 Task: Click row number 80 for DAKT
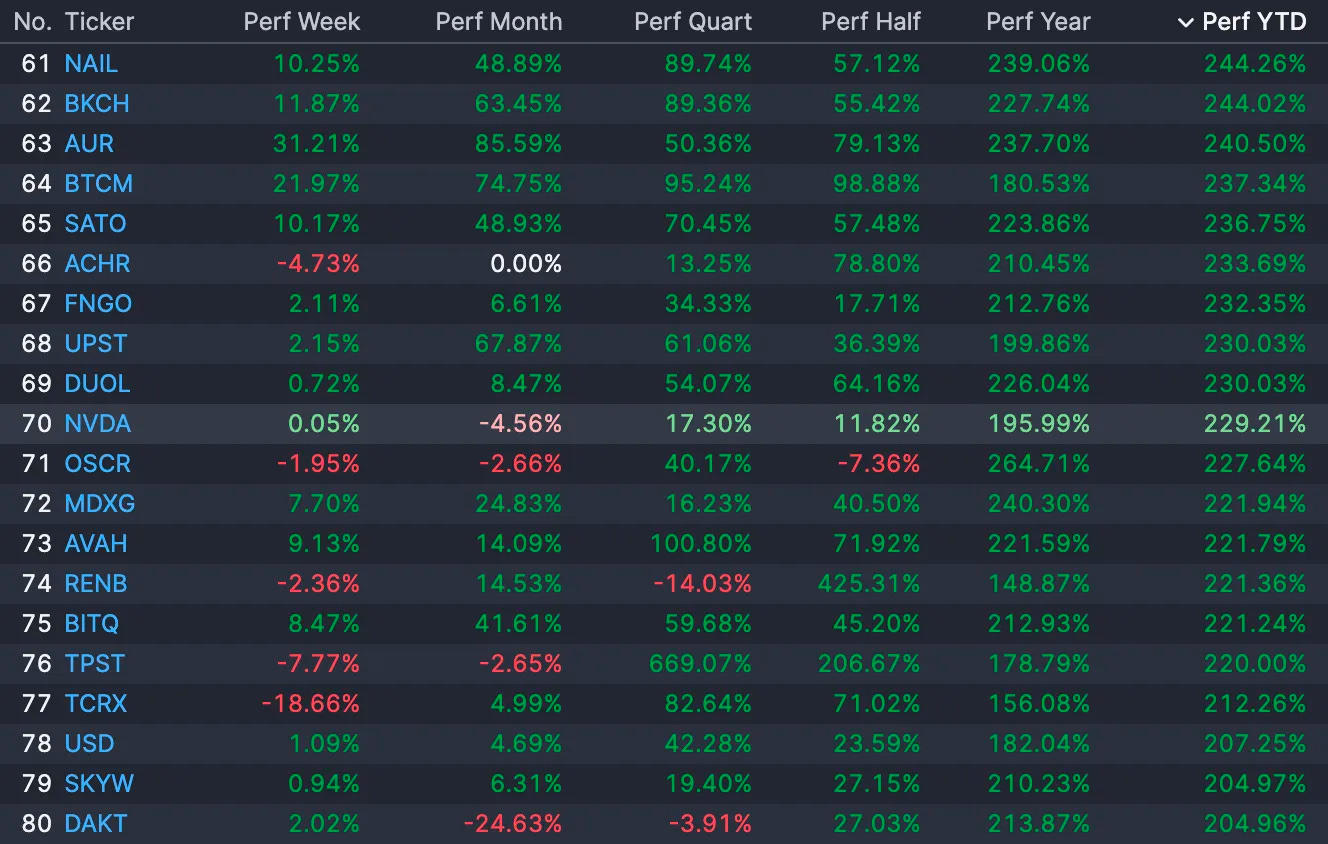coord(36,824)
